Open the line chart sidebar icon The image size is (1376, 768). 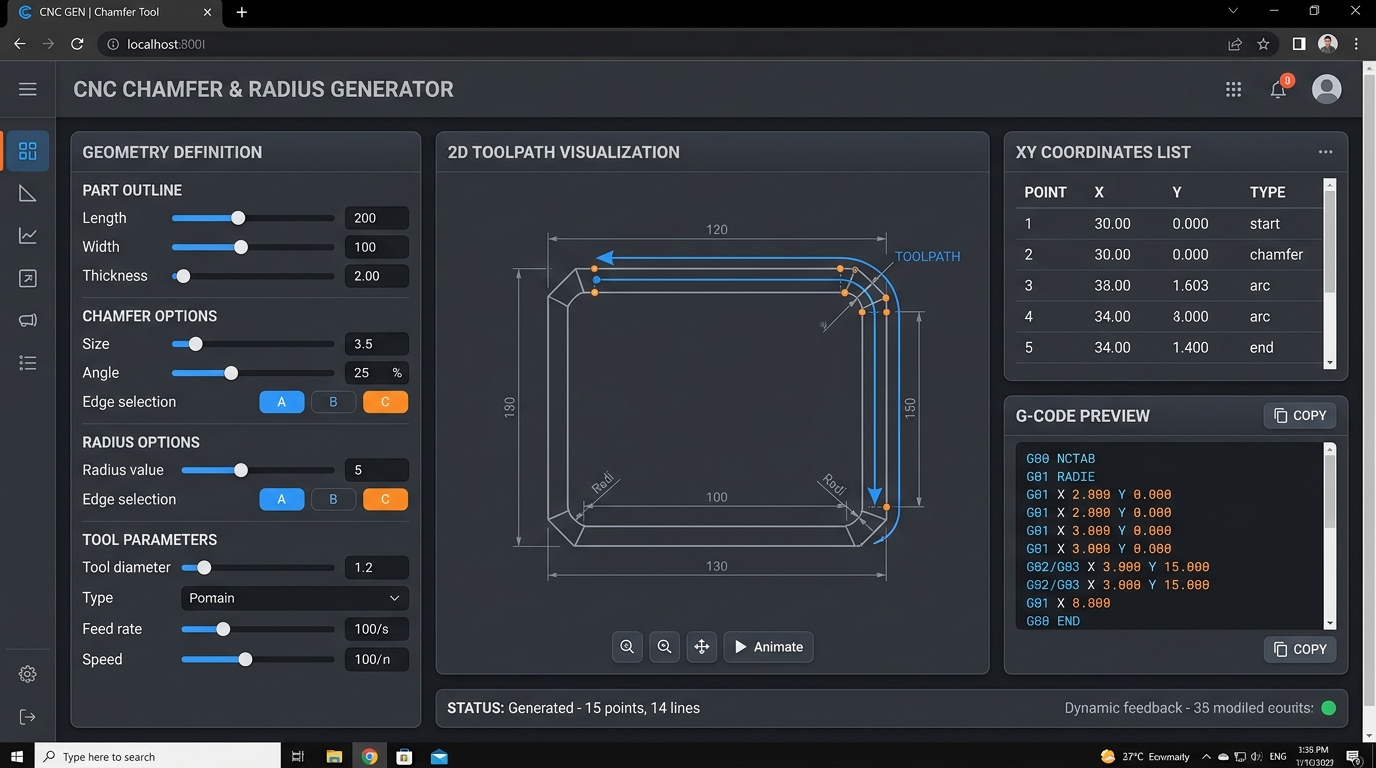tap(28, 236)
